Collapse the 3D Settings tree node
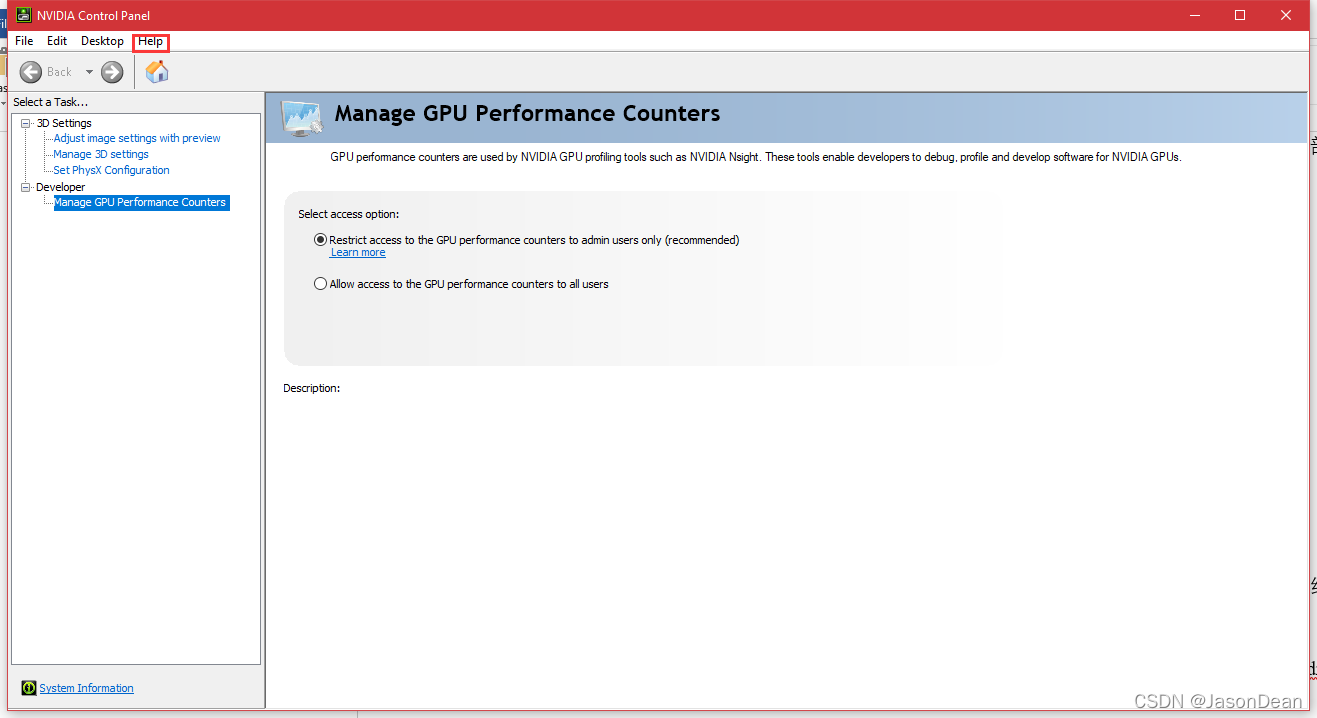The height and width of the screenshot is (718, 1317). coord(26,123)
